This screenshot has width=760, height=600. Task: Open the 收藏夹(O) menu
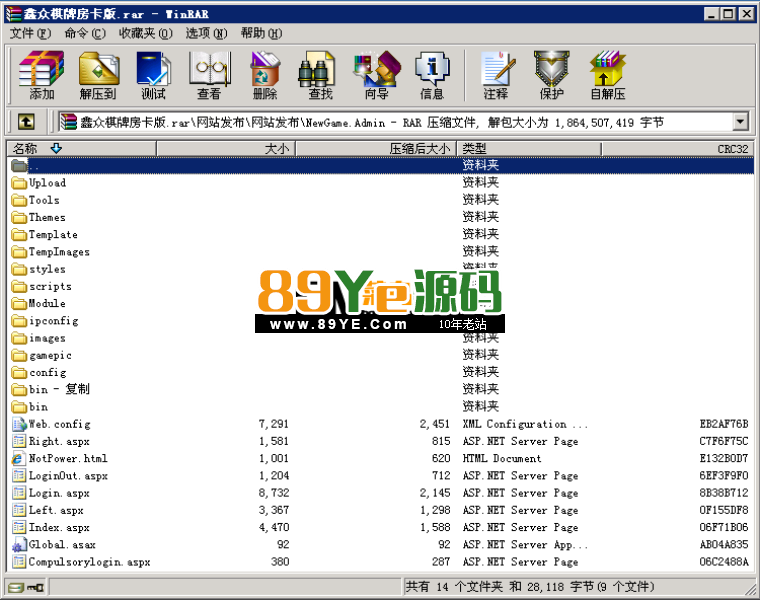(145, 33)
